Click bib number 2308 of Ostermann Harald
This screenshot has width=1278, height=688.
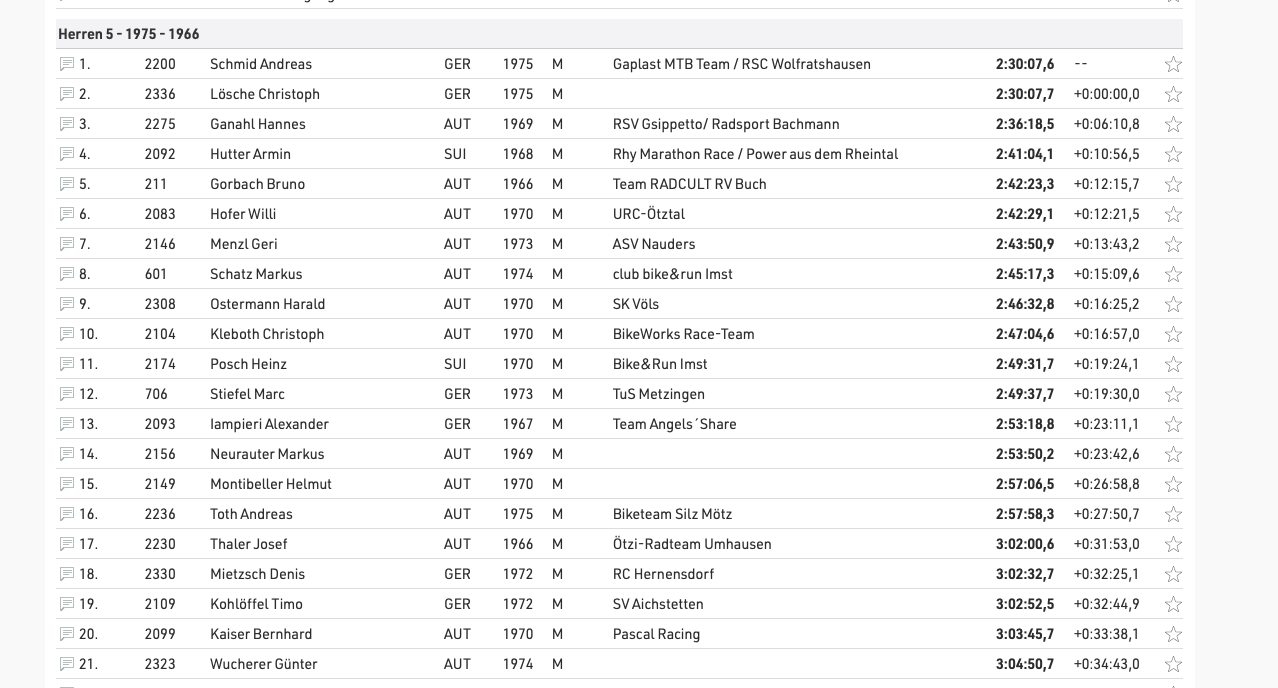point(160,304)
